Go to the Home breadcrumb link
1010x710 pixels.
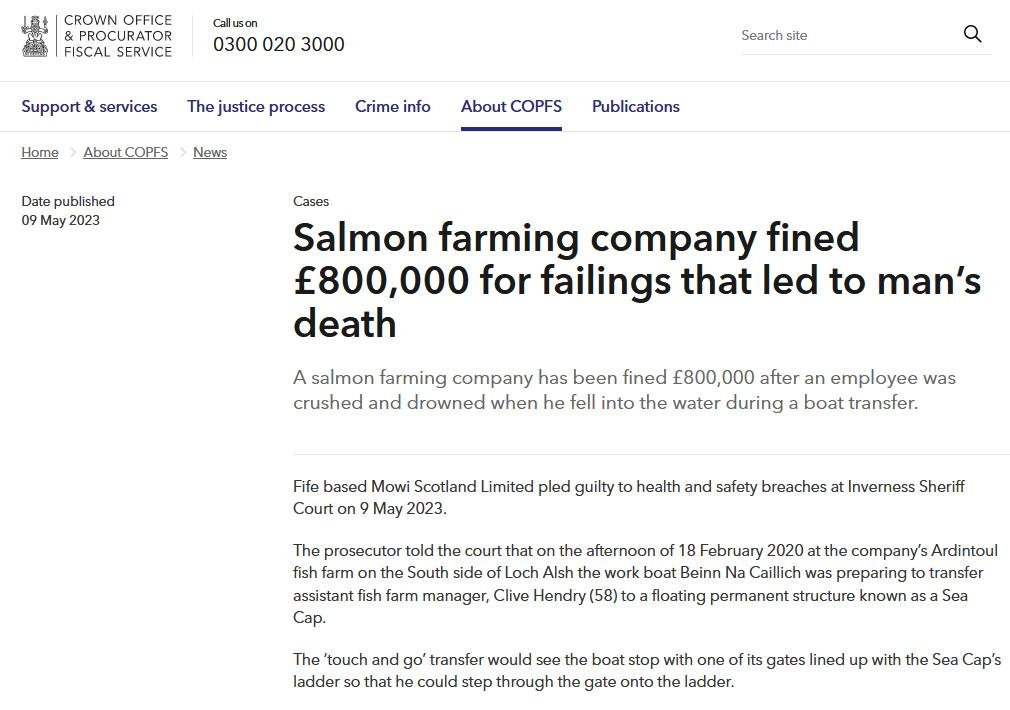pos(40,152)
